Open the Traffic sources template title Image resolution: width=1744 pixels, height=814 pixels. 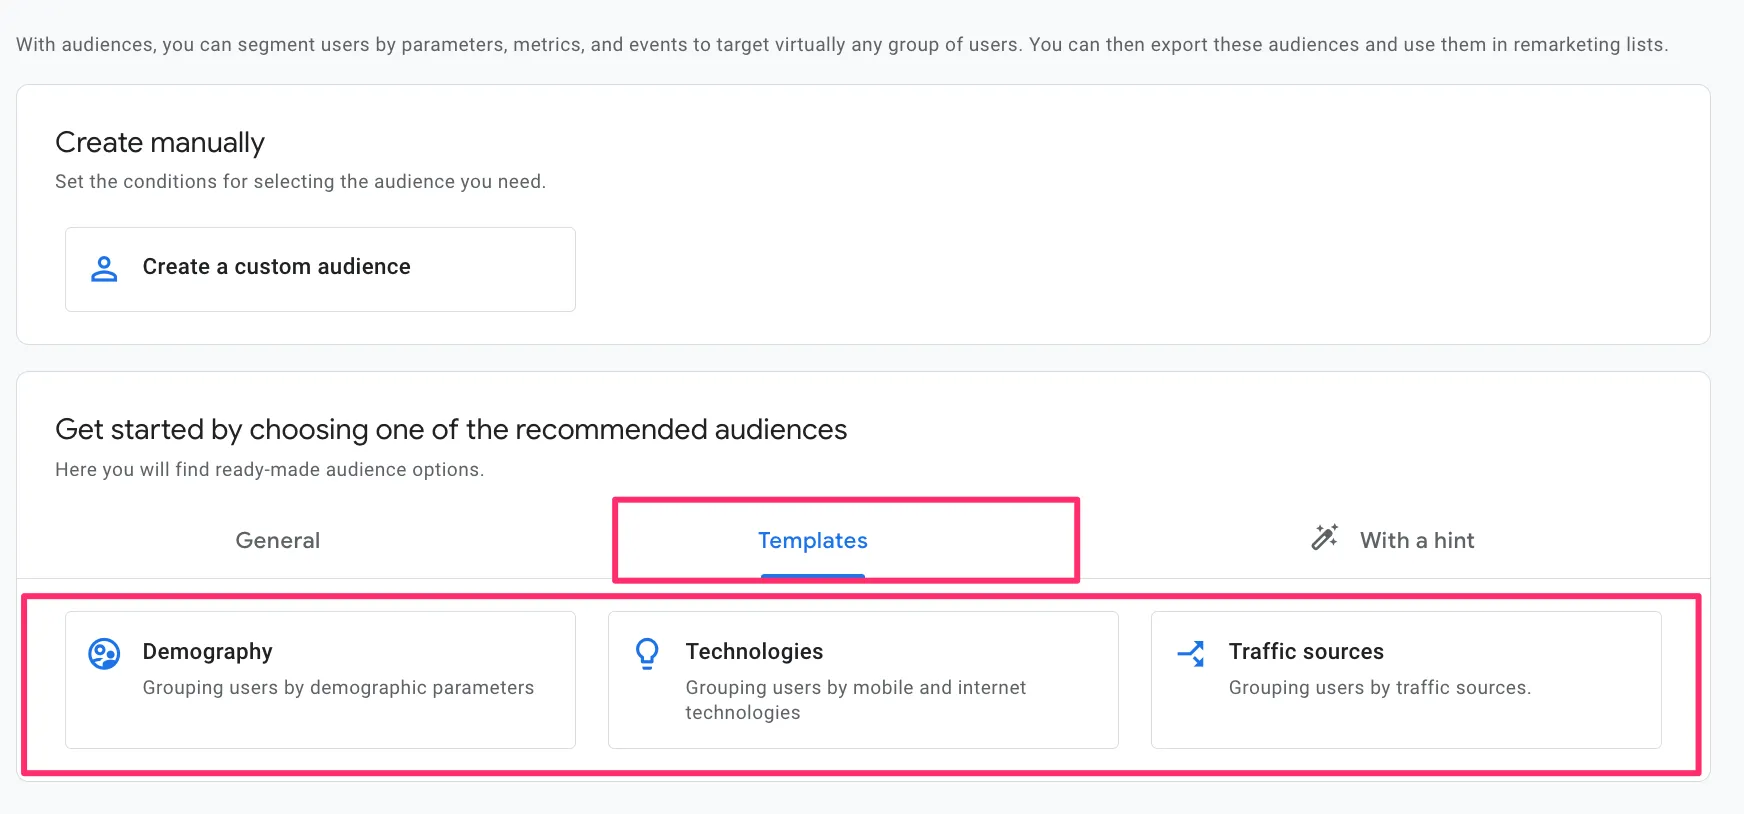point(1305,651)
